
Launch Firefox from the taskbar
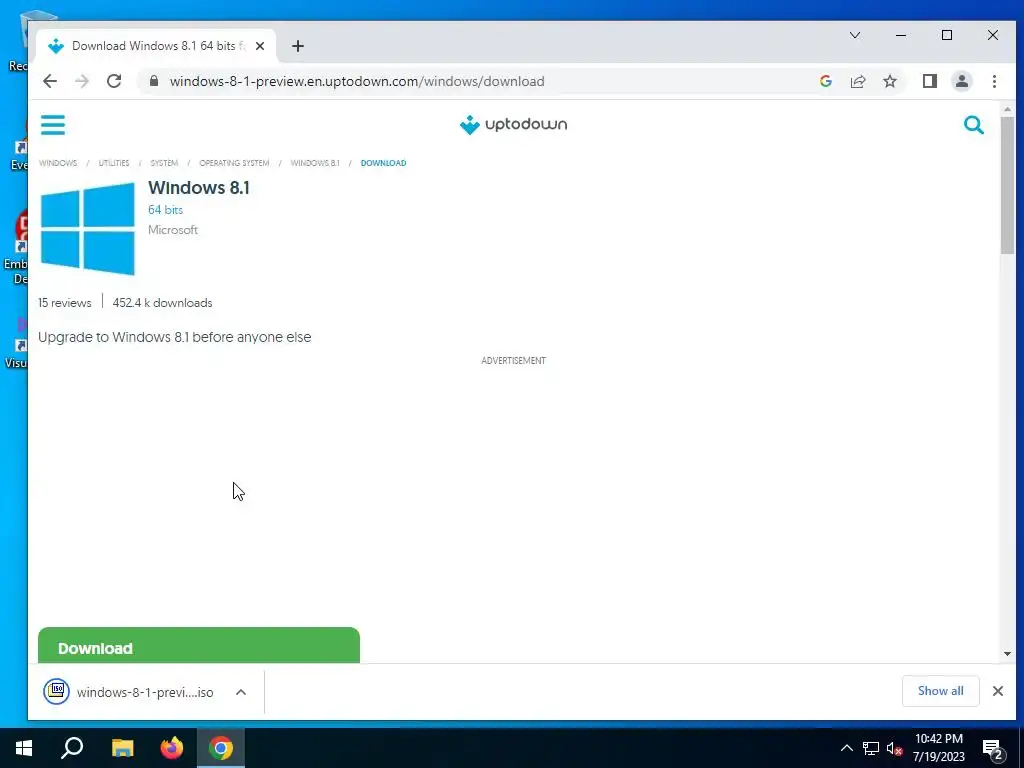(172, 748)
